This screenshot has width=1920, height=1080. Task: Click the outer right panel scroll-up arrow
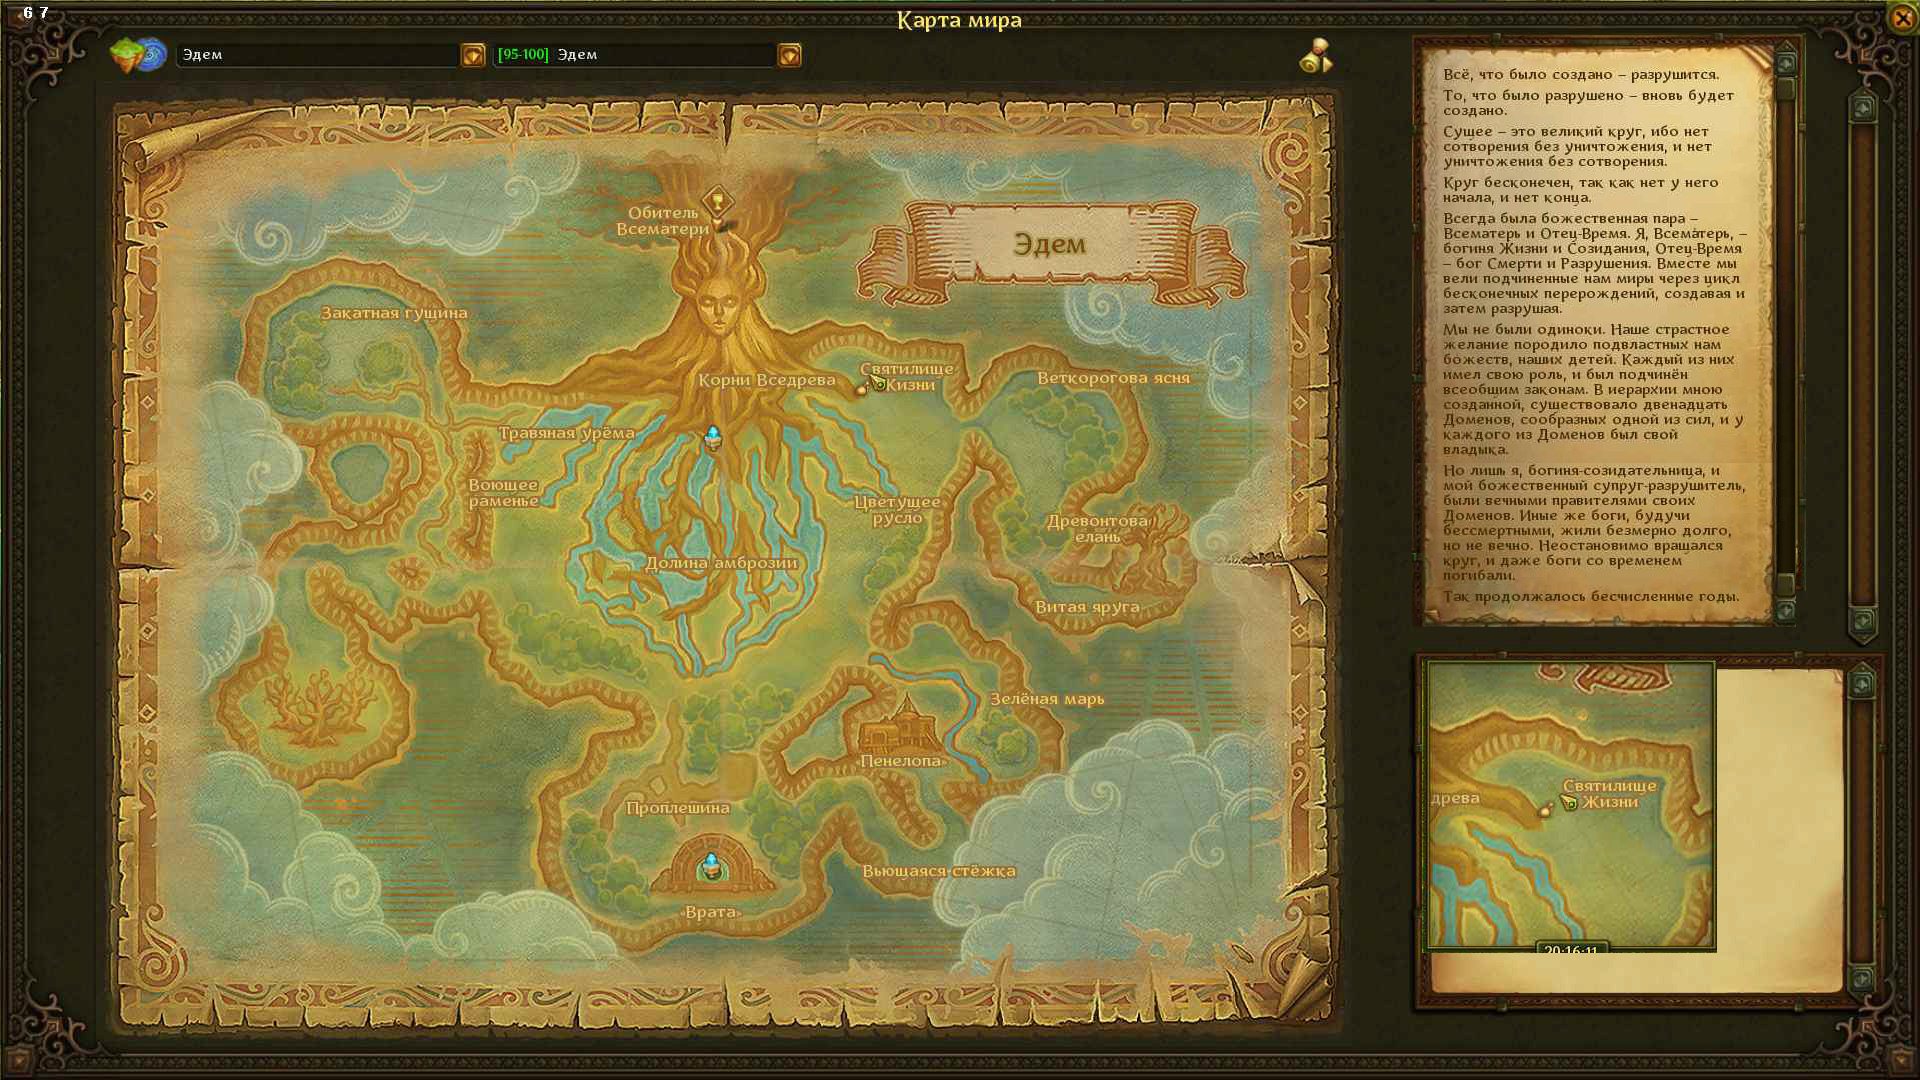click(1862, 107)
